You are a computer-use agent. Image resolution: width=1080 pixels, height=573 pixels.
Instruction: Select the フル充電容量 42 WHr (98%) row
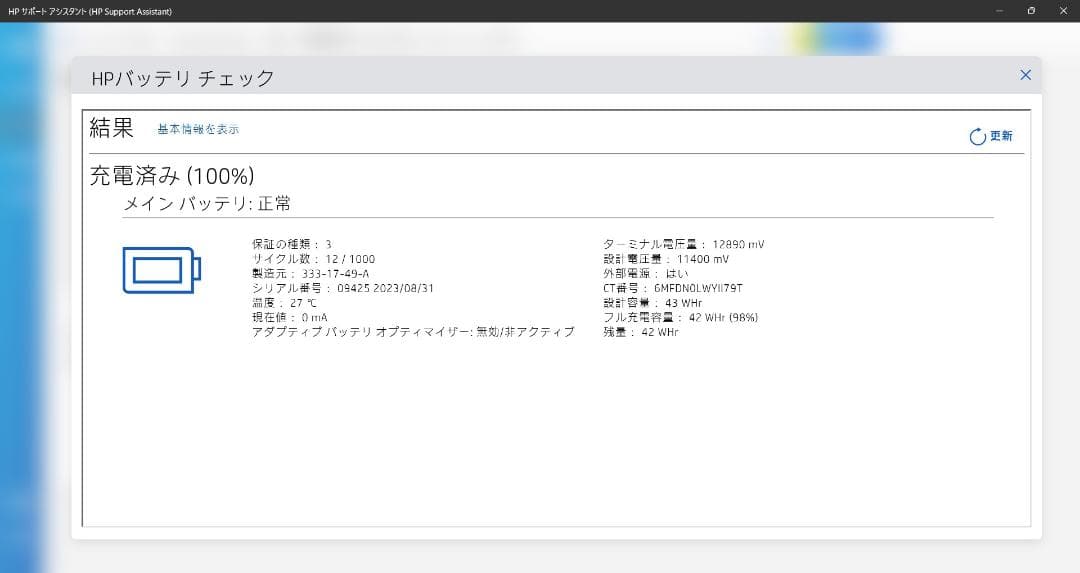pyautogui.click(x=681, y=317)
